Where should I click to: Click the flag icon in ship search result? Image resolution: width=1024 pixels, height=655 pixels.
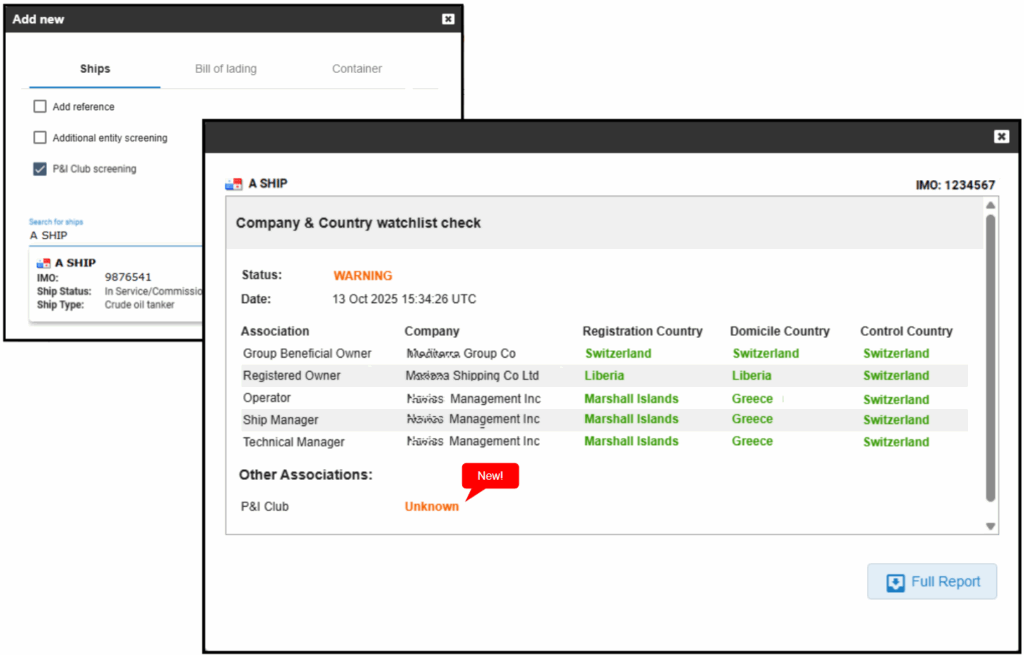[x=43, y=263]
